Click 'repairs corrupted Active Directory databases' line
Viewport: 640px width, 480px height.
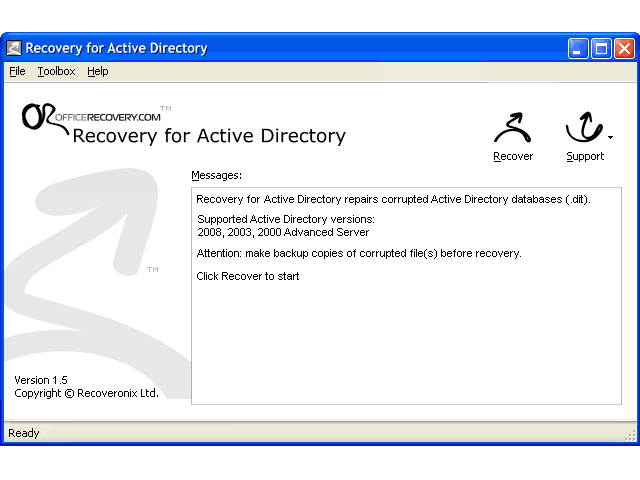click(393, 199)
